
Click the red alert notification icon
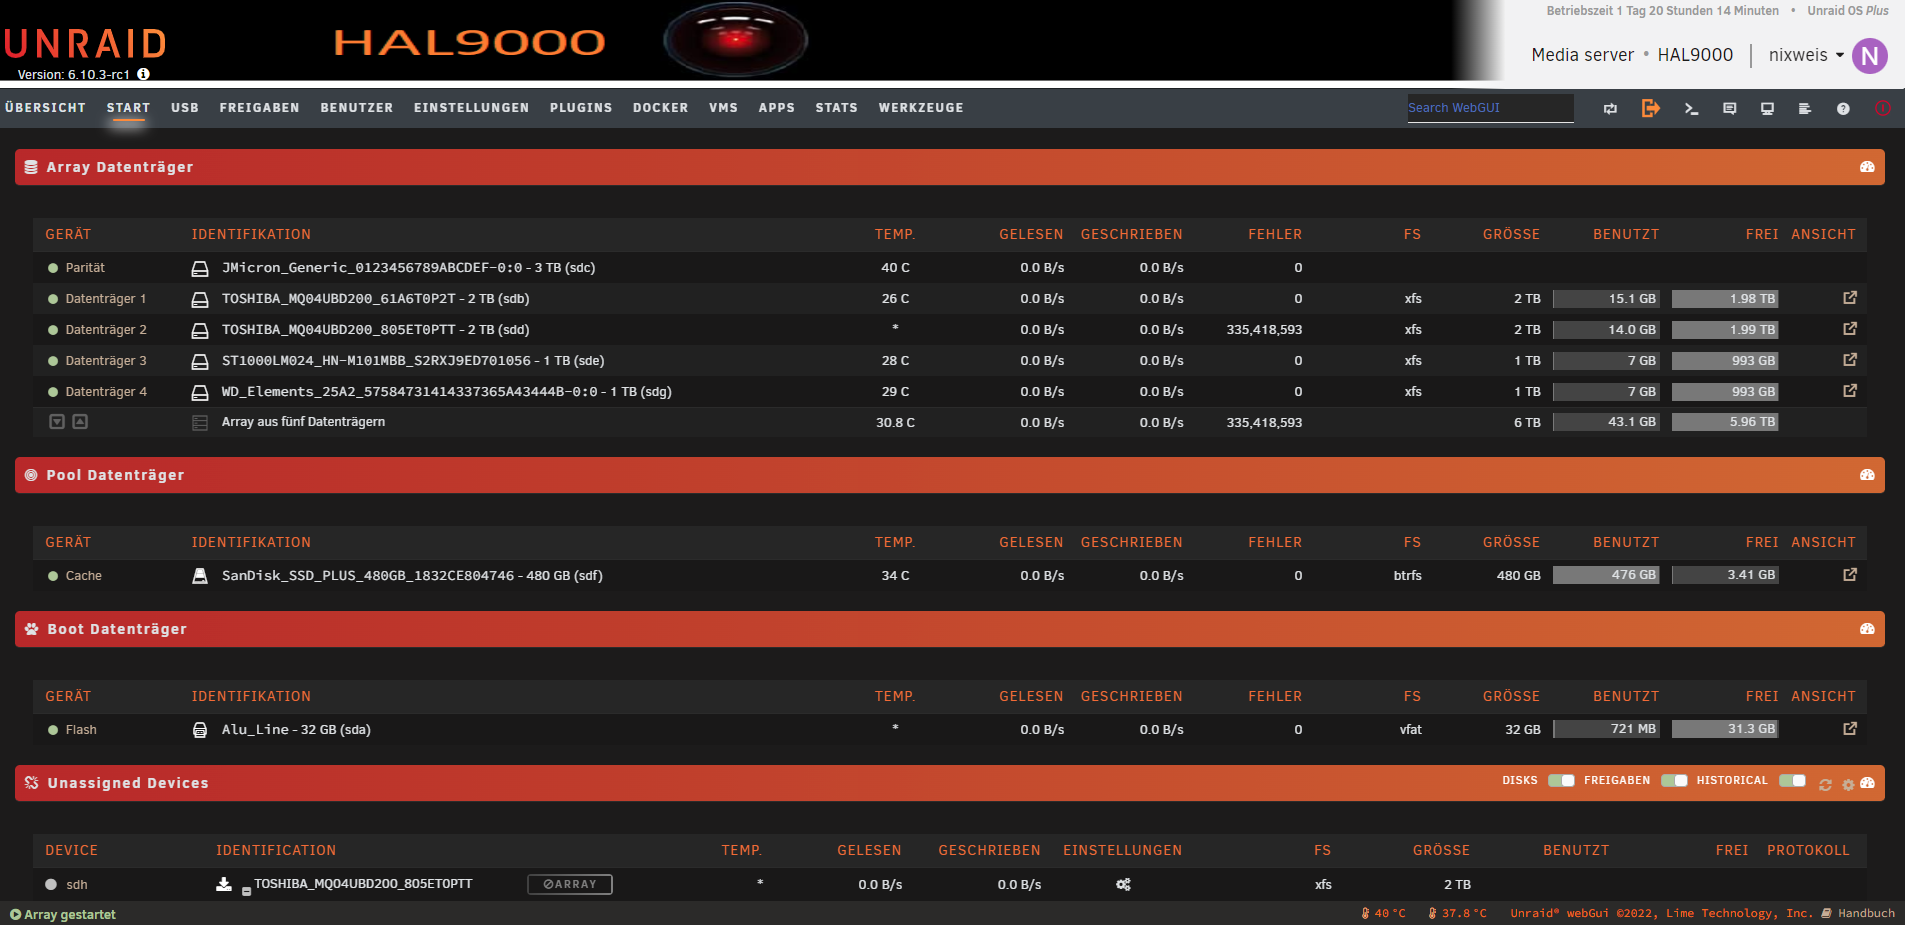[x=1883, y=108]
